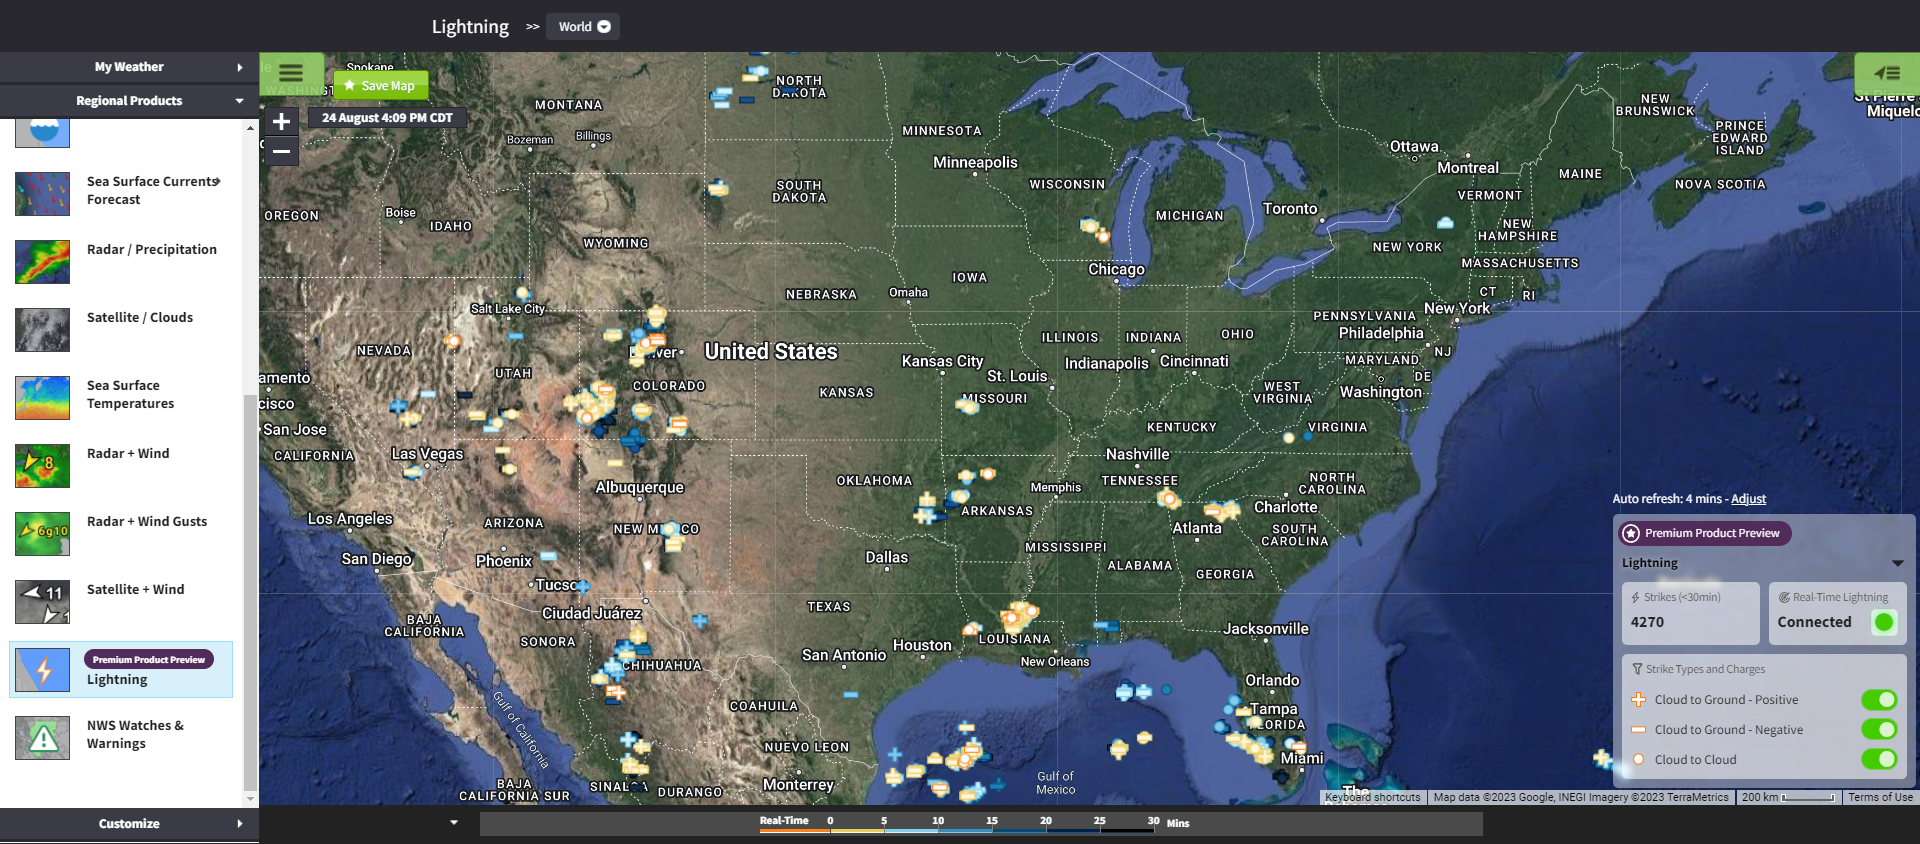This screenshot has height=844, width=1920.
Task: Click the sidebar scrollbar down arrow
Action: (x=250, y=799)
